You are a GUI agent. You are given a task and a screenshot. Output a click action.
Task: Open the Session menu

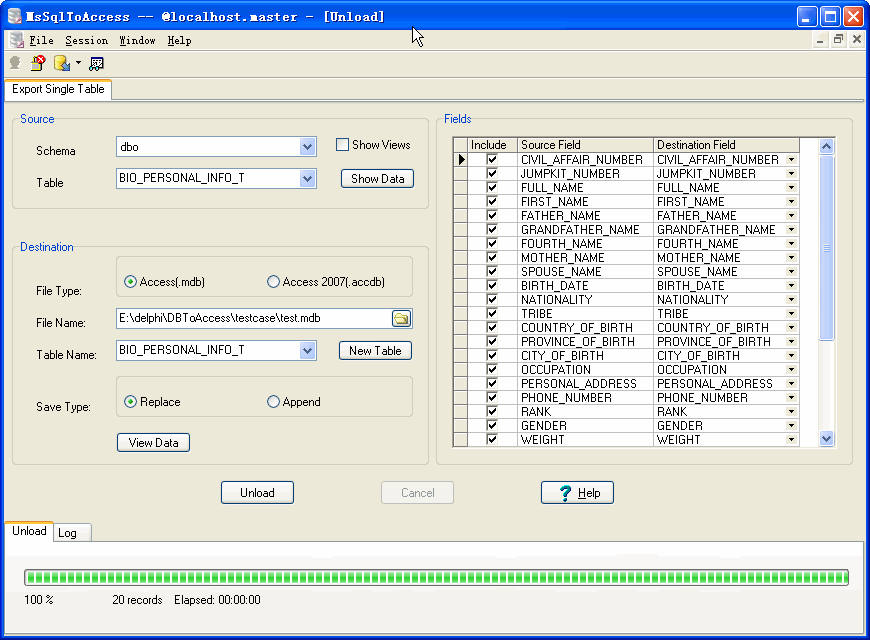tap(87, 41)
